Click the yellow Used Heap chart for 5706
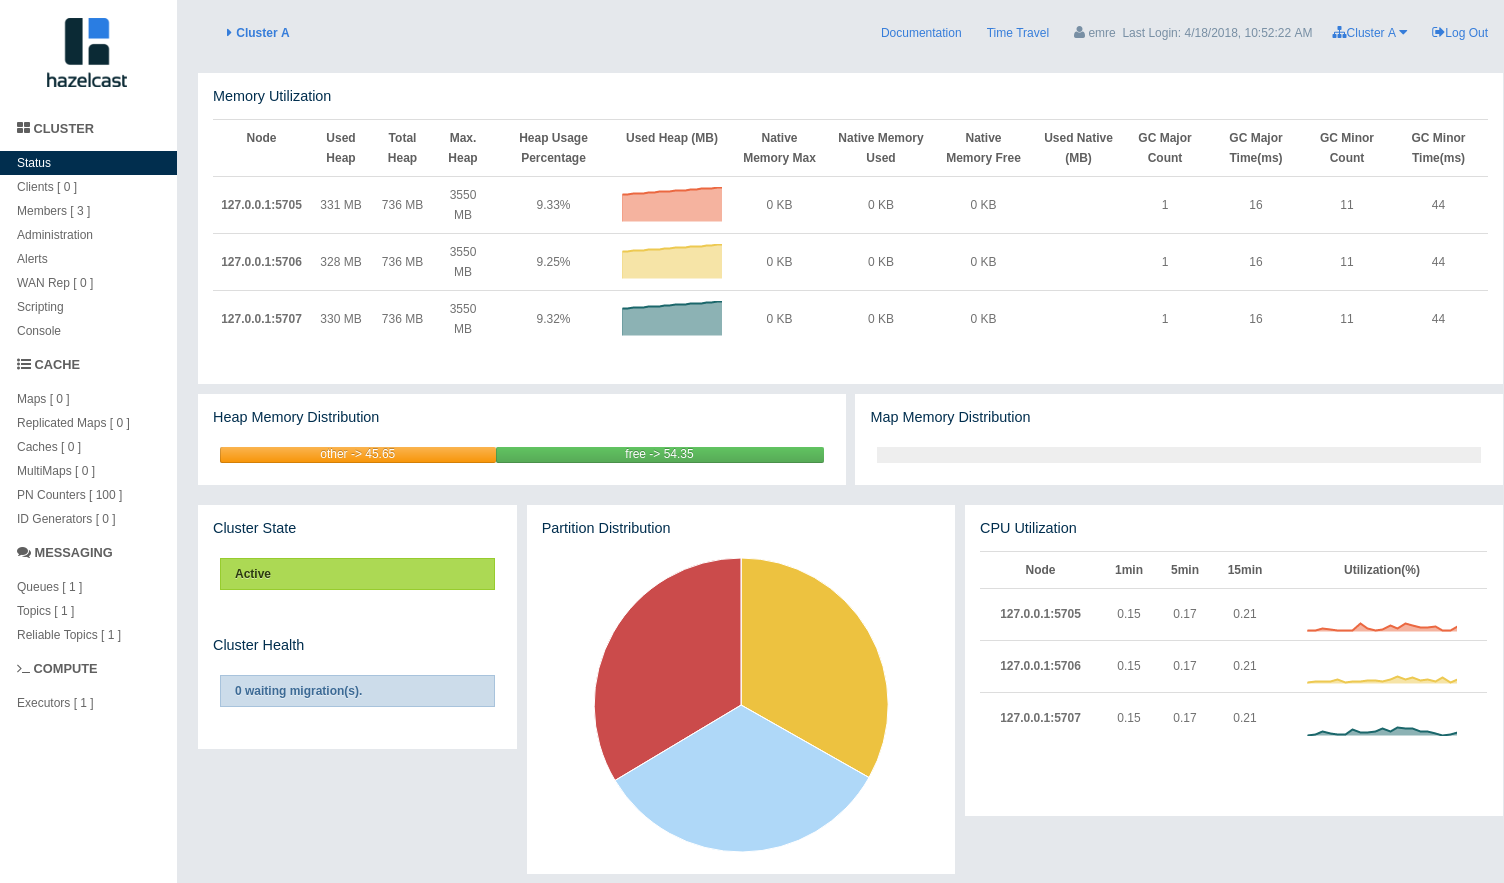 (672, 261)
